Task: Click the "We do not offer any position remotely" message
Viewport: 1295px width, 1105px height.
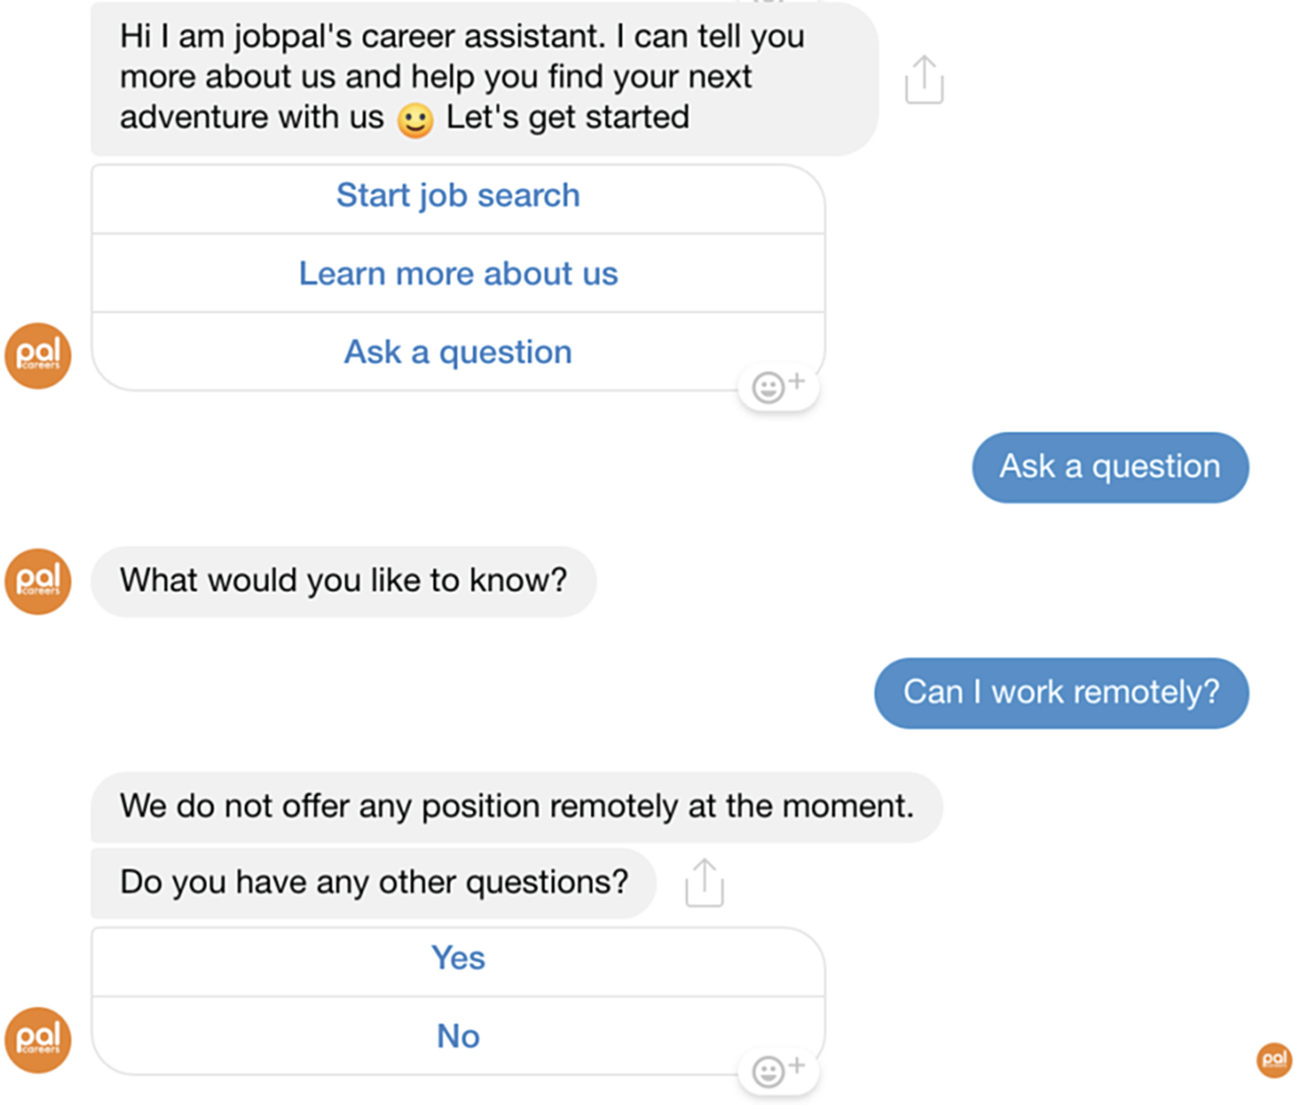Action: 516,806
